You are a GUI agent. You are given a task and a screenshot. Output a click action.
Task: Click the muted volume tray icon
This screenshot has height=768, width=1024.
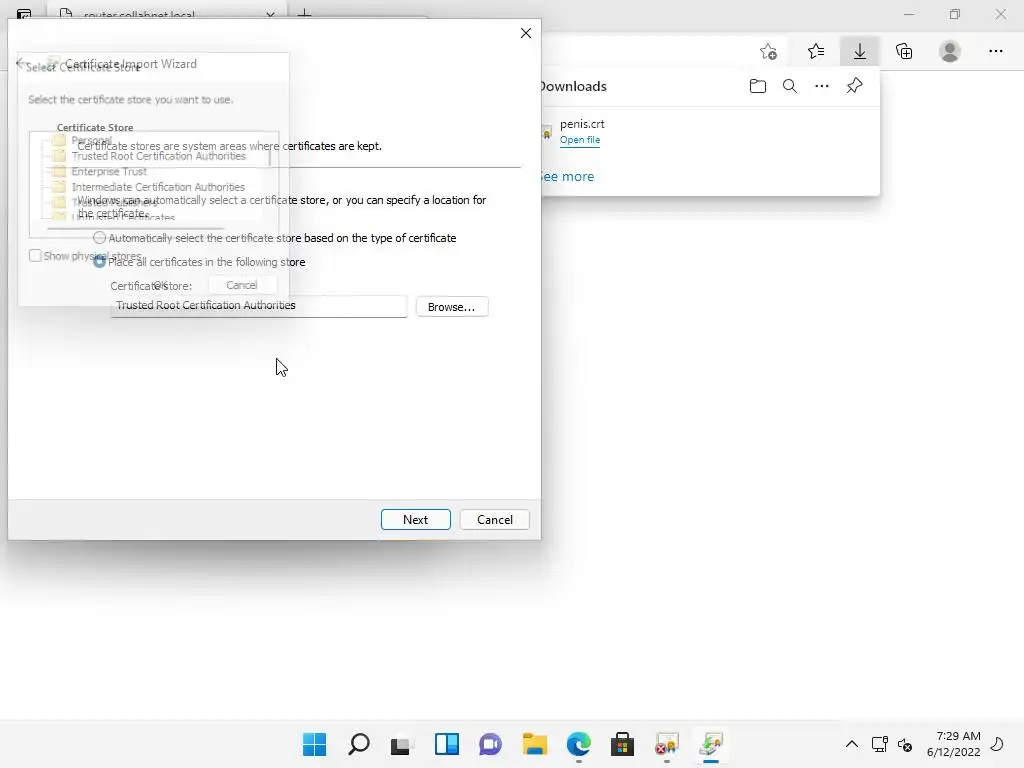point(905,744)
